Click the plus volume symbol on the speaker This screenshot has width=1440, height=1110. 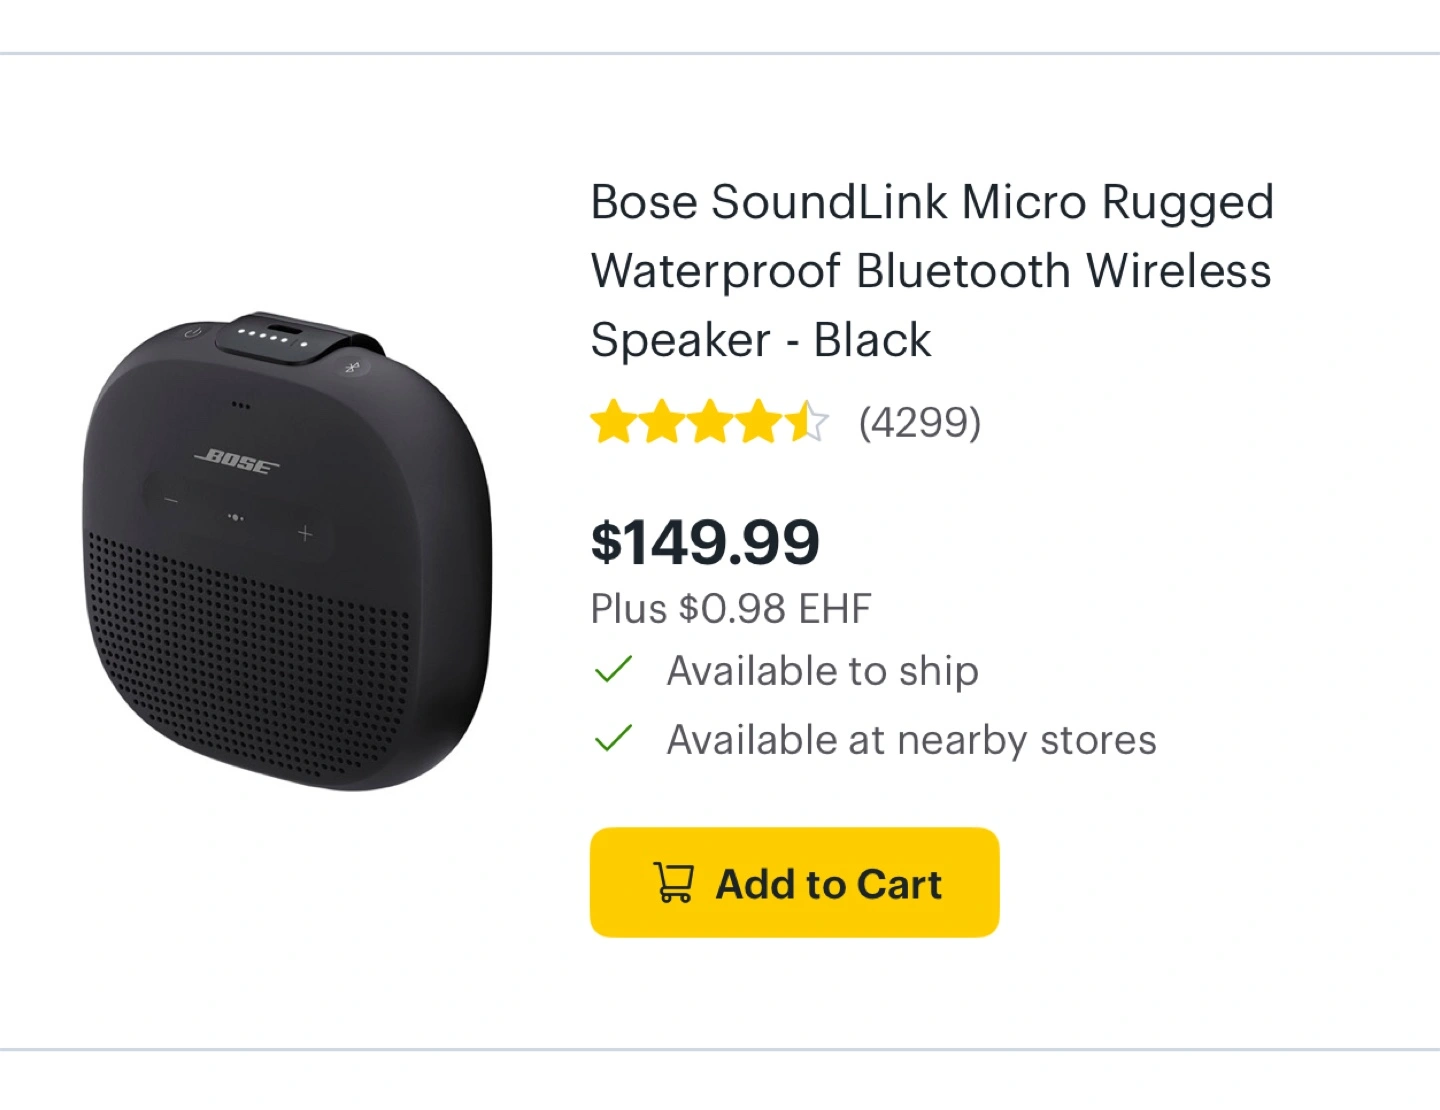pos(305,534)
